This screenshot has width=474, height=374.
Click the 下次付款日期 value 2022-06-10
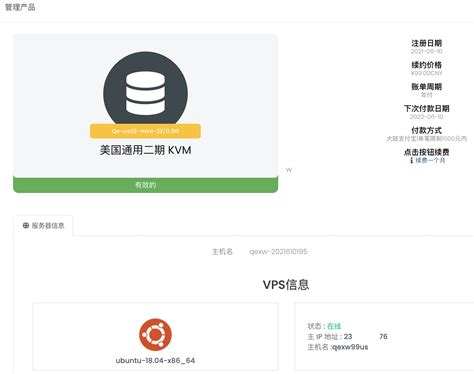[x=426, y=117]
